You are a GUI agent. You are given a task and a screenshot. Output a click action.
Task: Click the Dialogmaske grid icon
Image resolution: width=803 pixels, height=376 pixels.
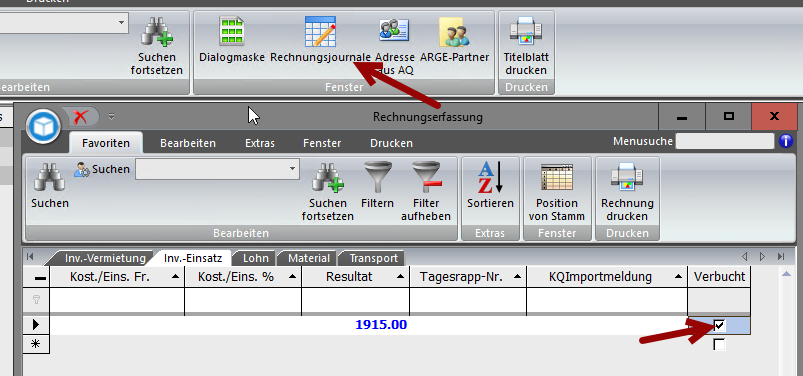point(231,32)
